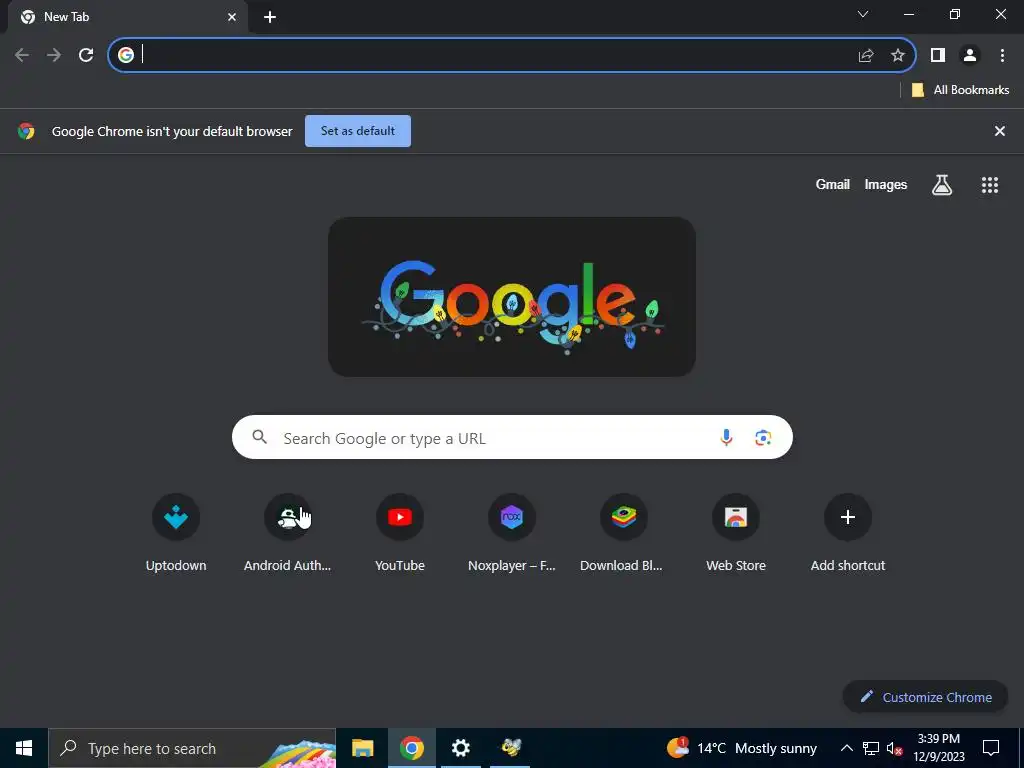
Task: Bookmark this tab with the star icon
Action: click(898, 56)
